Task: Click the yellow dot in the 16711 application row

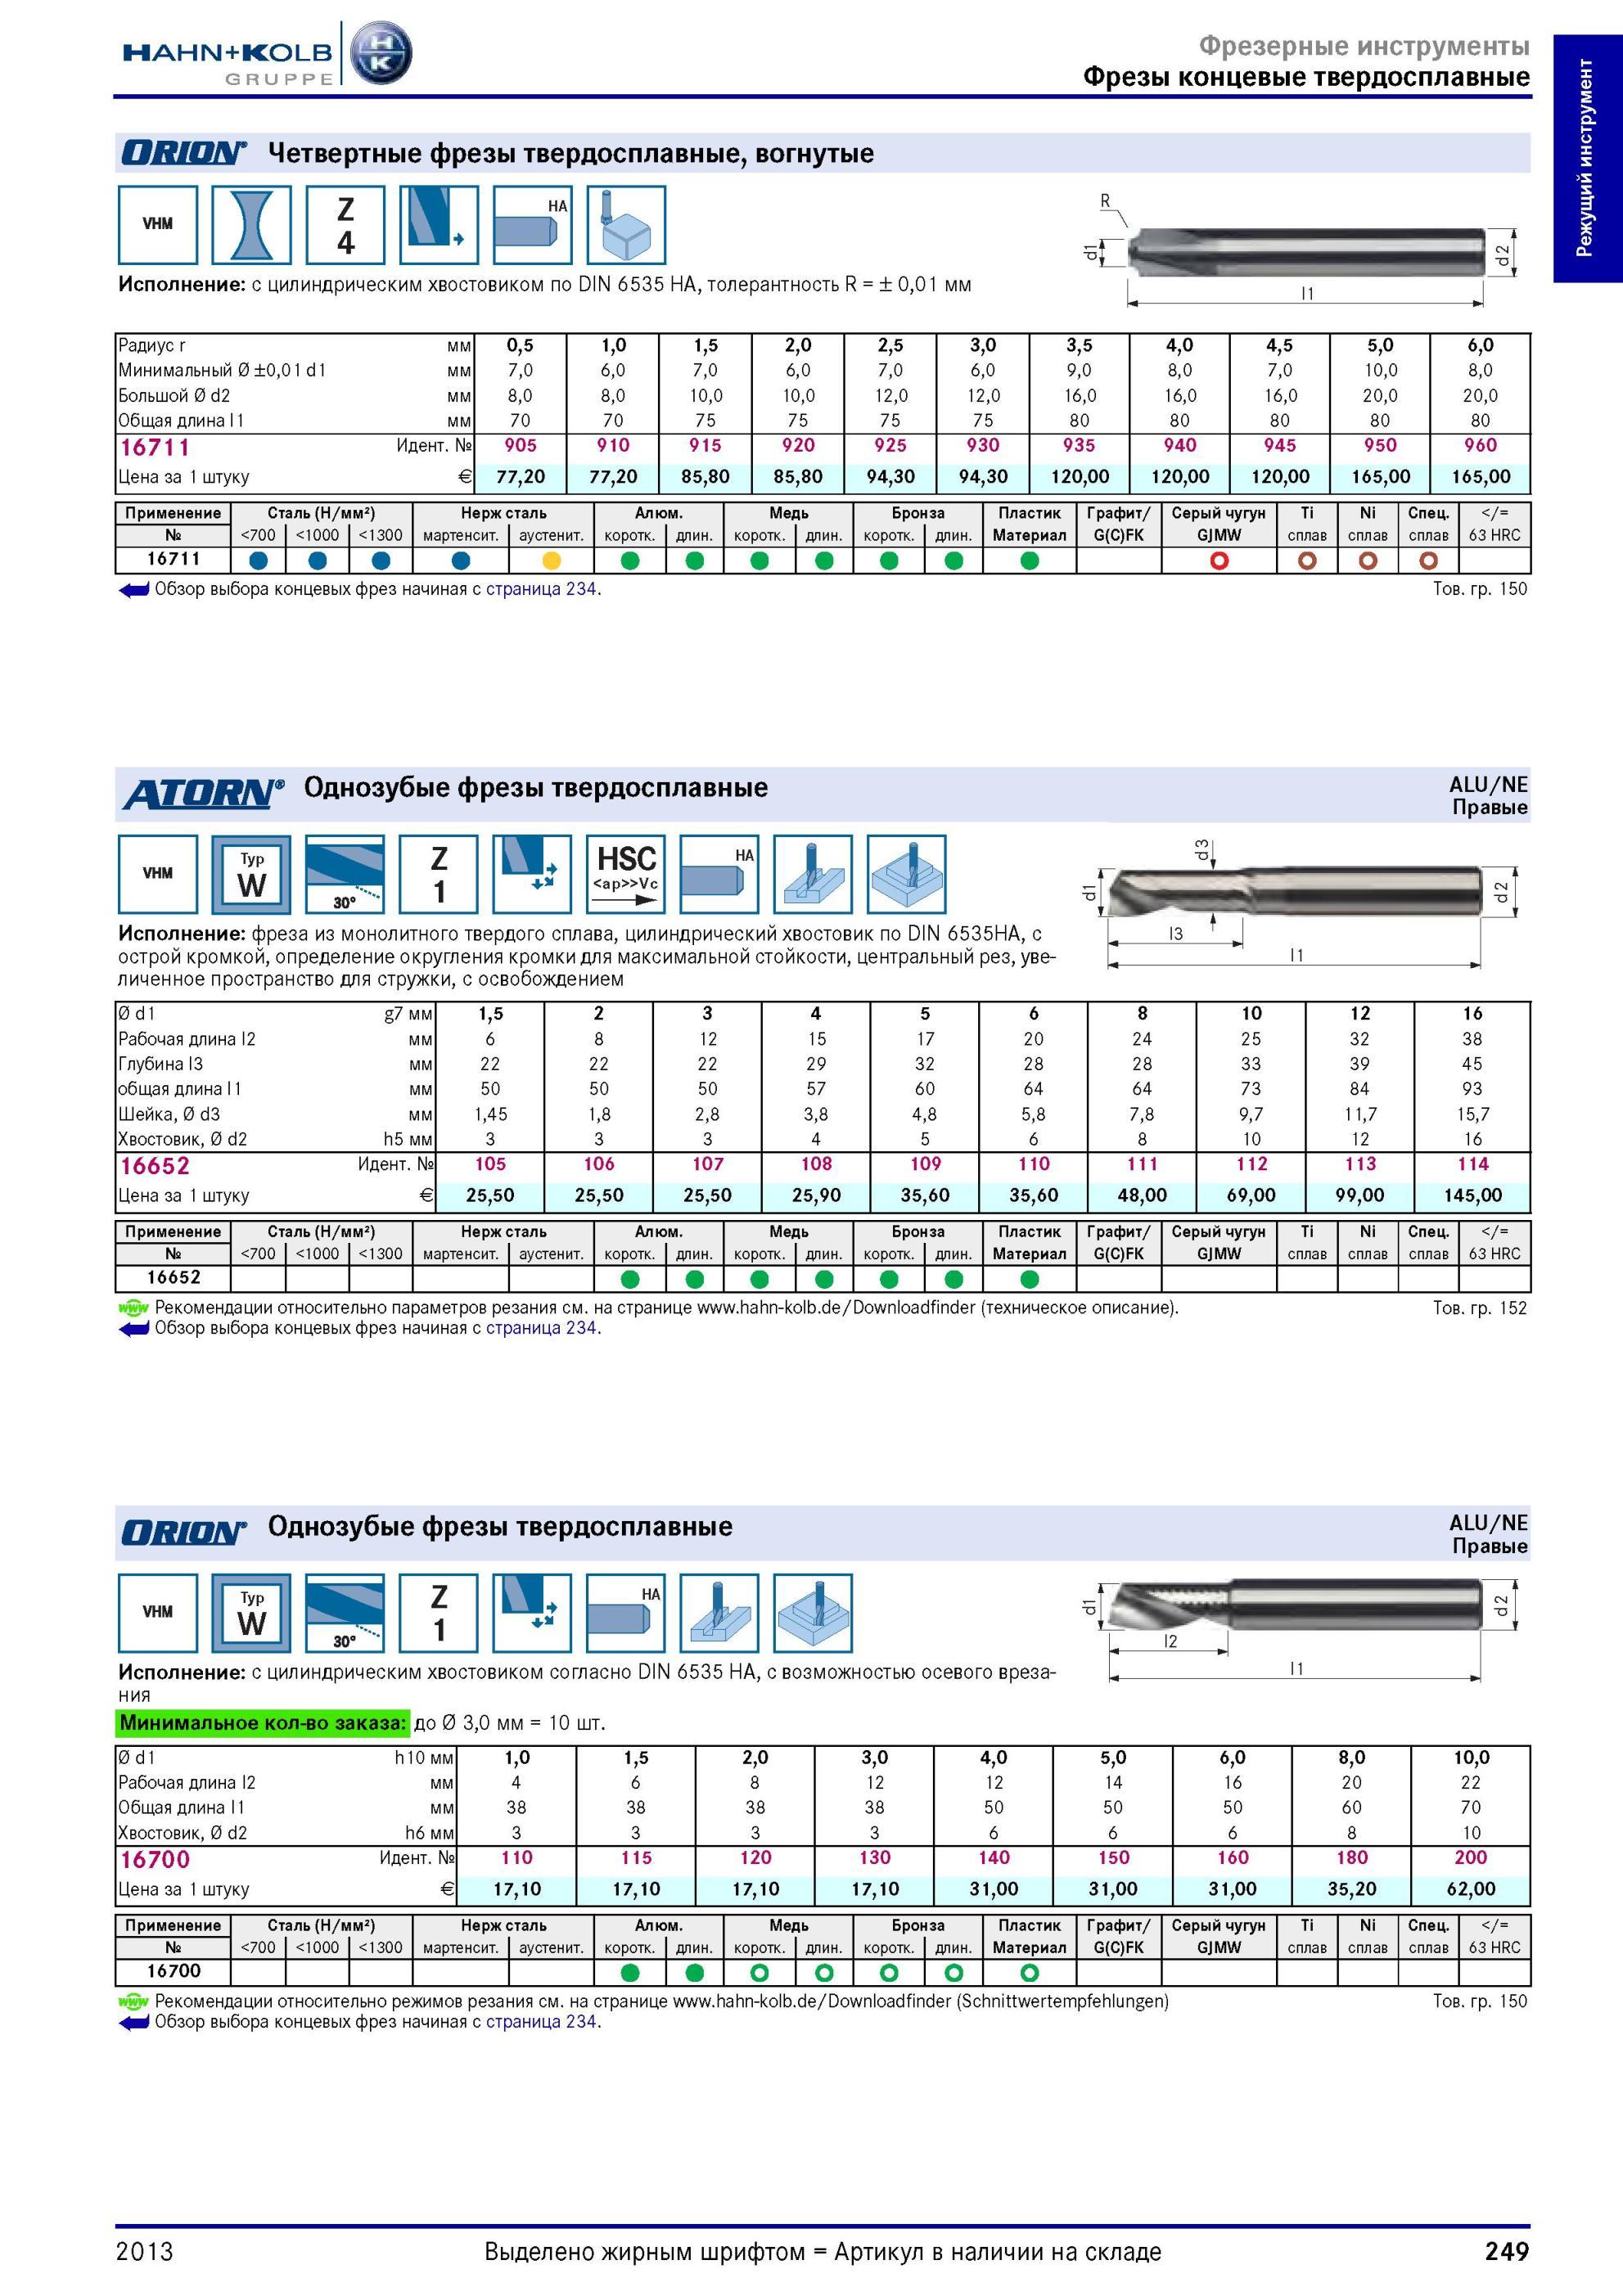Action: click(551, 561)
